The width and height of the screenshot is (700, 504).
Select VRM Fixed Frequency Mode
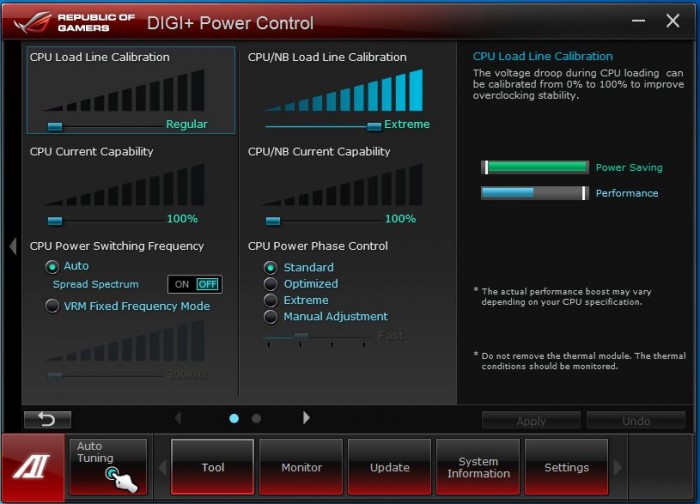pyautogui.click(x=52, y=306)
